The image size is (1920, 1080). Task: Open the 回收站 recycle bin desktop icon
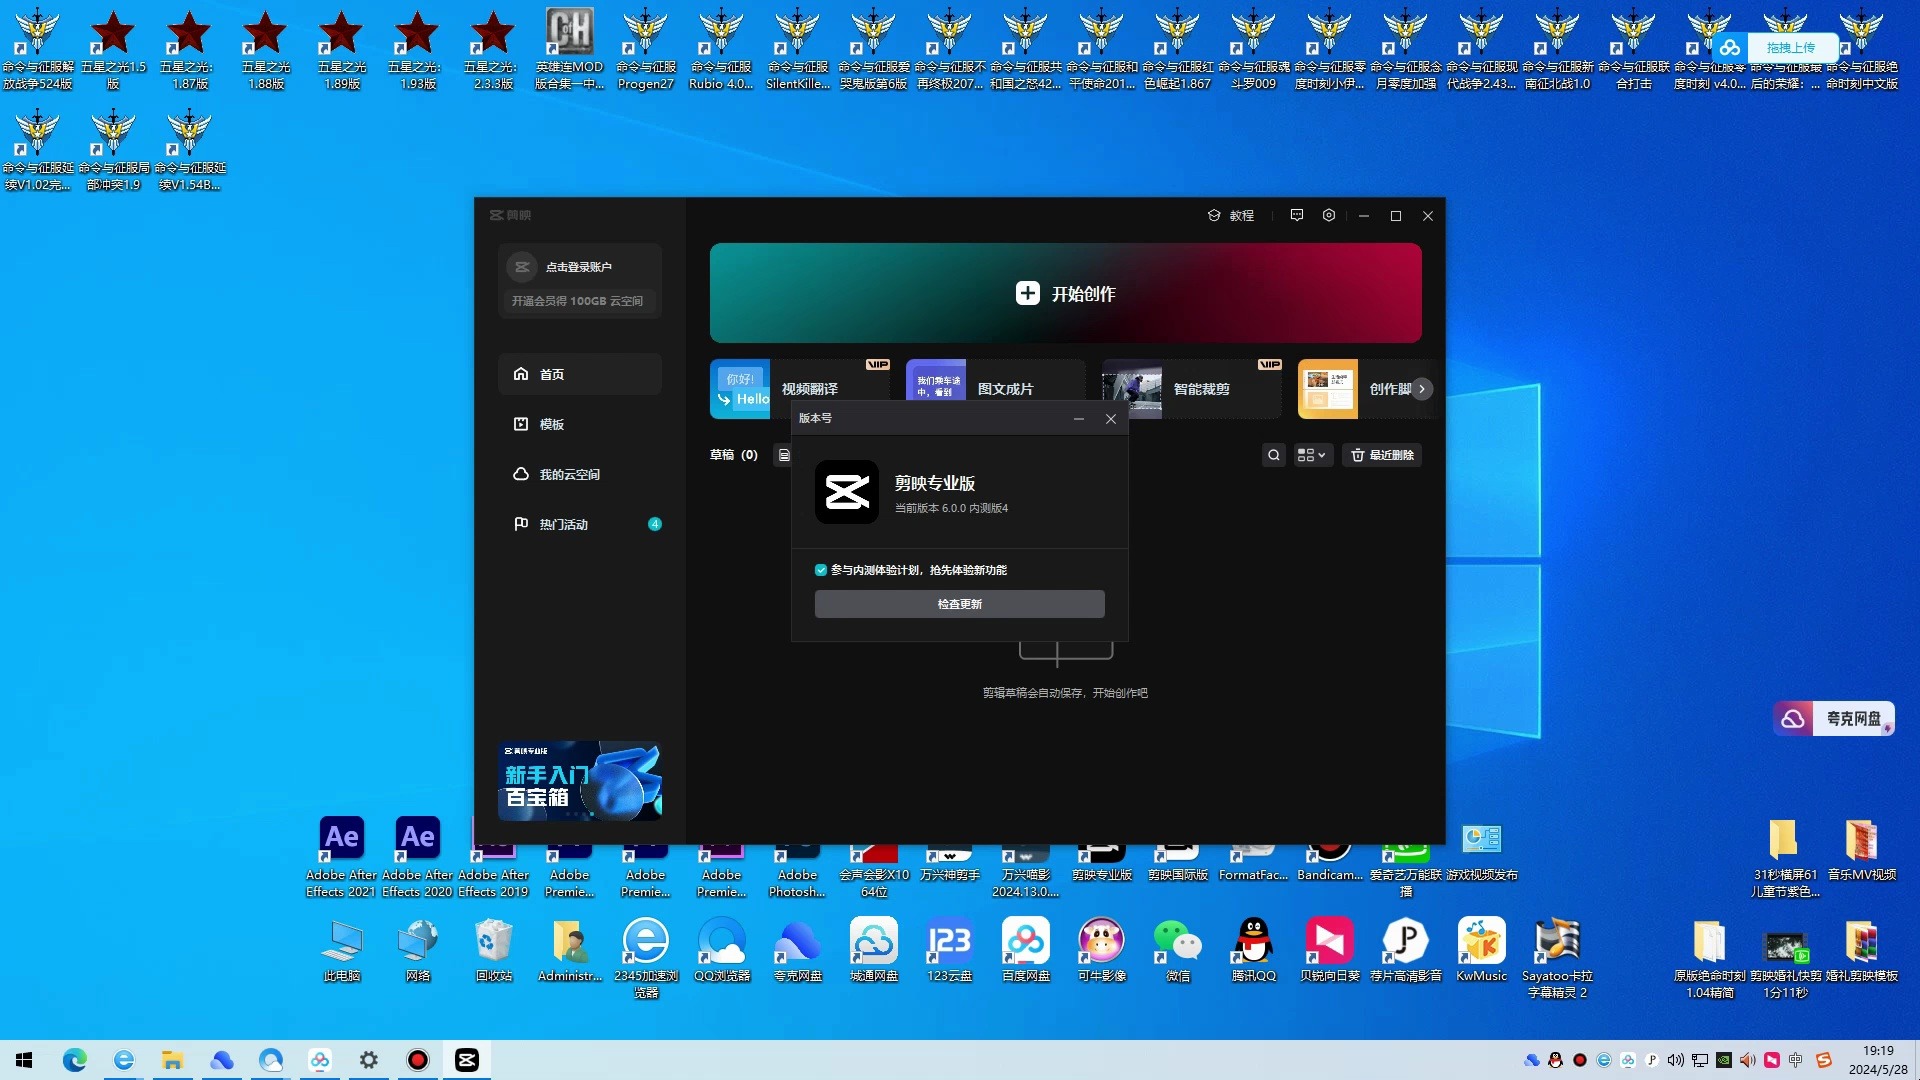494,950
